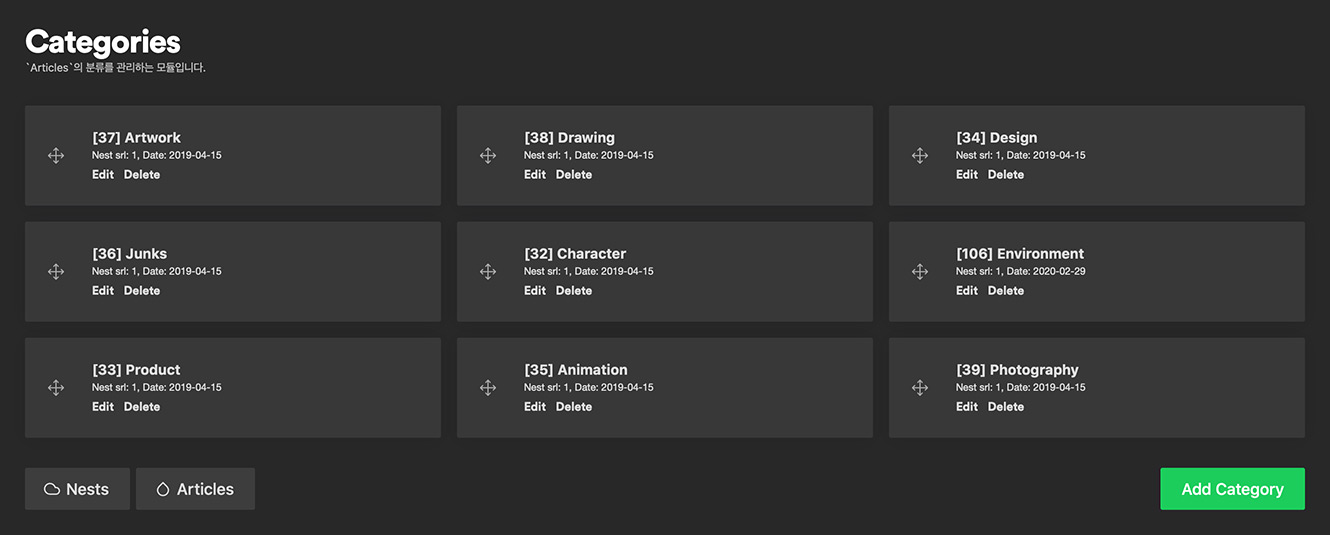Click the move icon beside Product
The height and width of the screenshot is (535, 1330).
[x=56, y=388]
